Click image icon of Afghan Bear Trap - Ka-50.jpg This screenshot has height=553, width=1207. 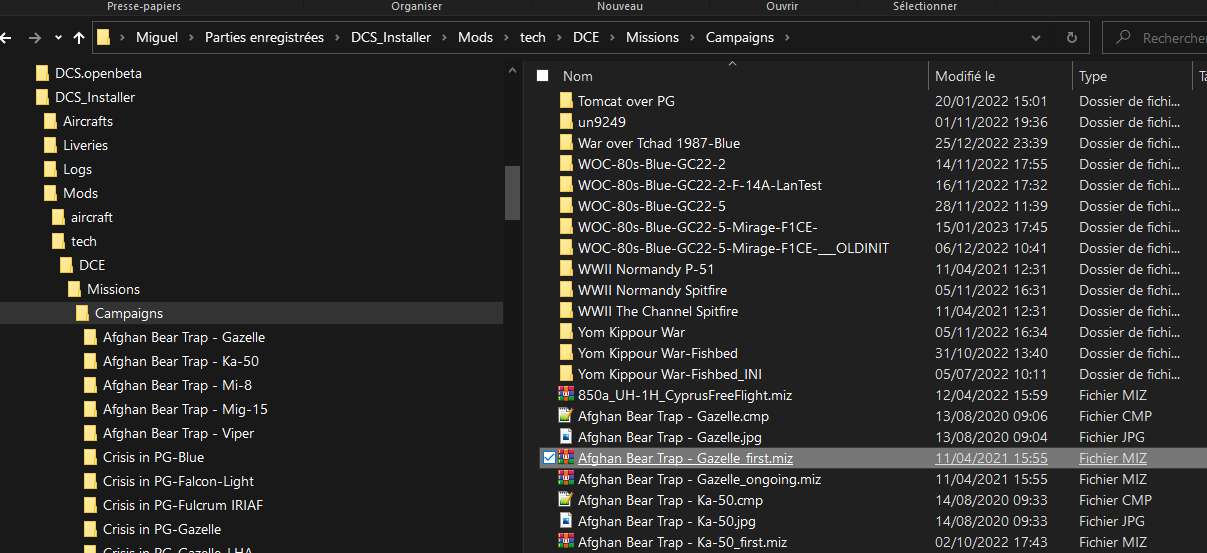coord(566,521)
